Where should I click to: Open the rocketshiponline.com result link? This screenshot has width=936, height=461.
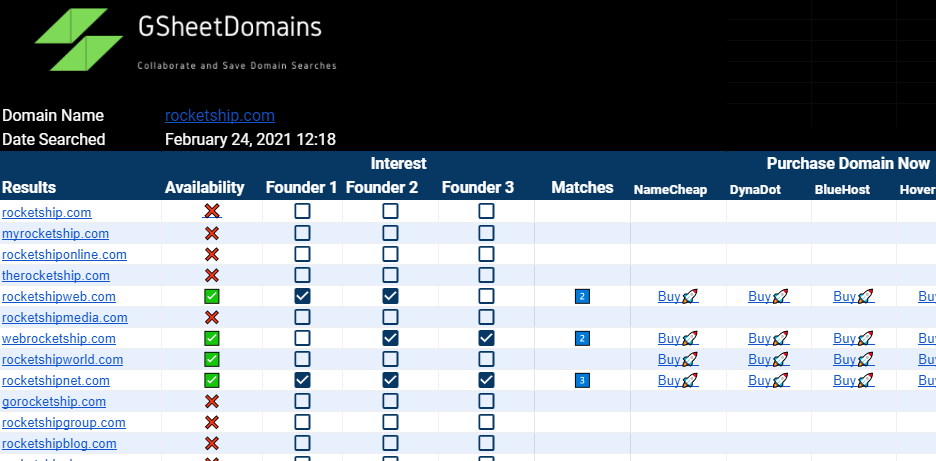(64, 254)
